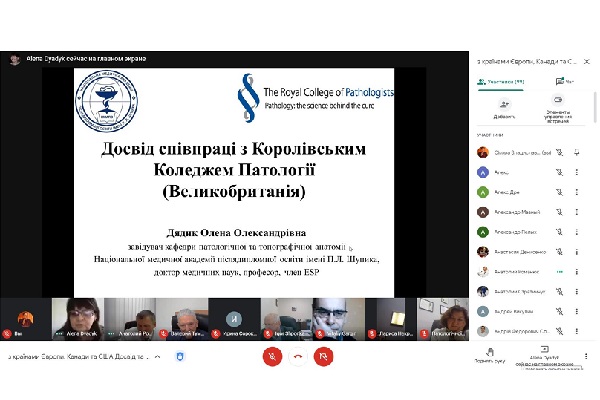Click the presenter avatar in the top-left banner
The width and height of the screenshot is (600, 400).
point(15,60)
